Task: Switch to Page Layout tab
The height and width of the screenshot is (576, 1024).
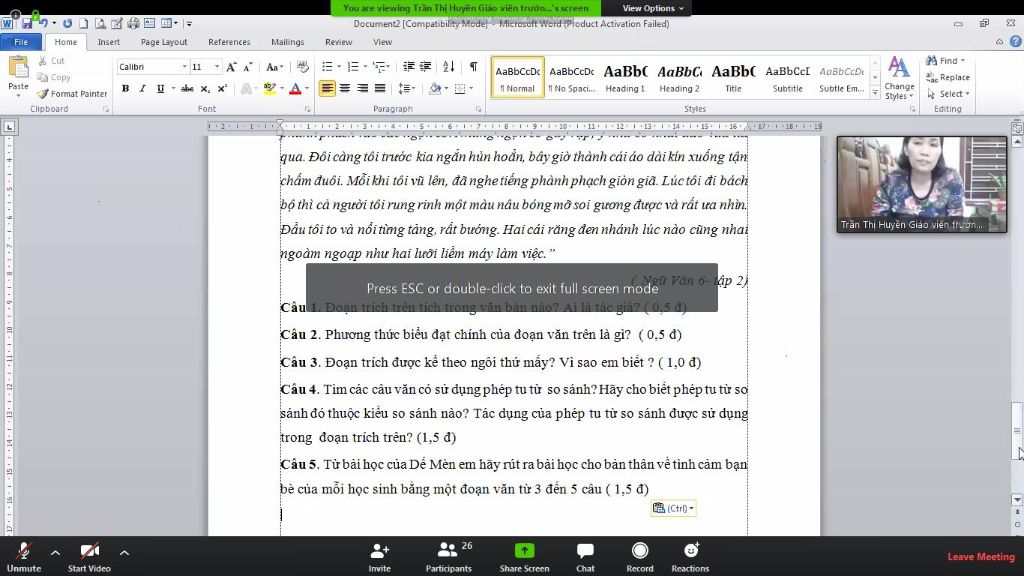Action: (164, 42)
